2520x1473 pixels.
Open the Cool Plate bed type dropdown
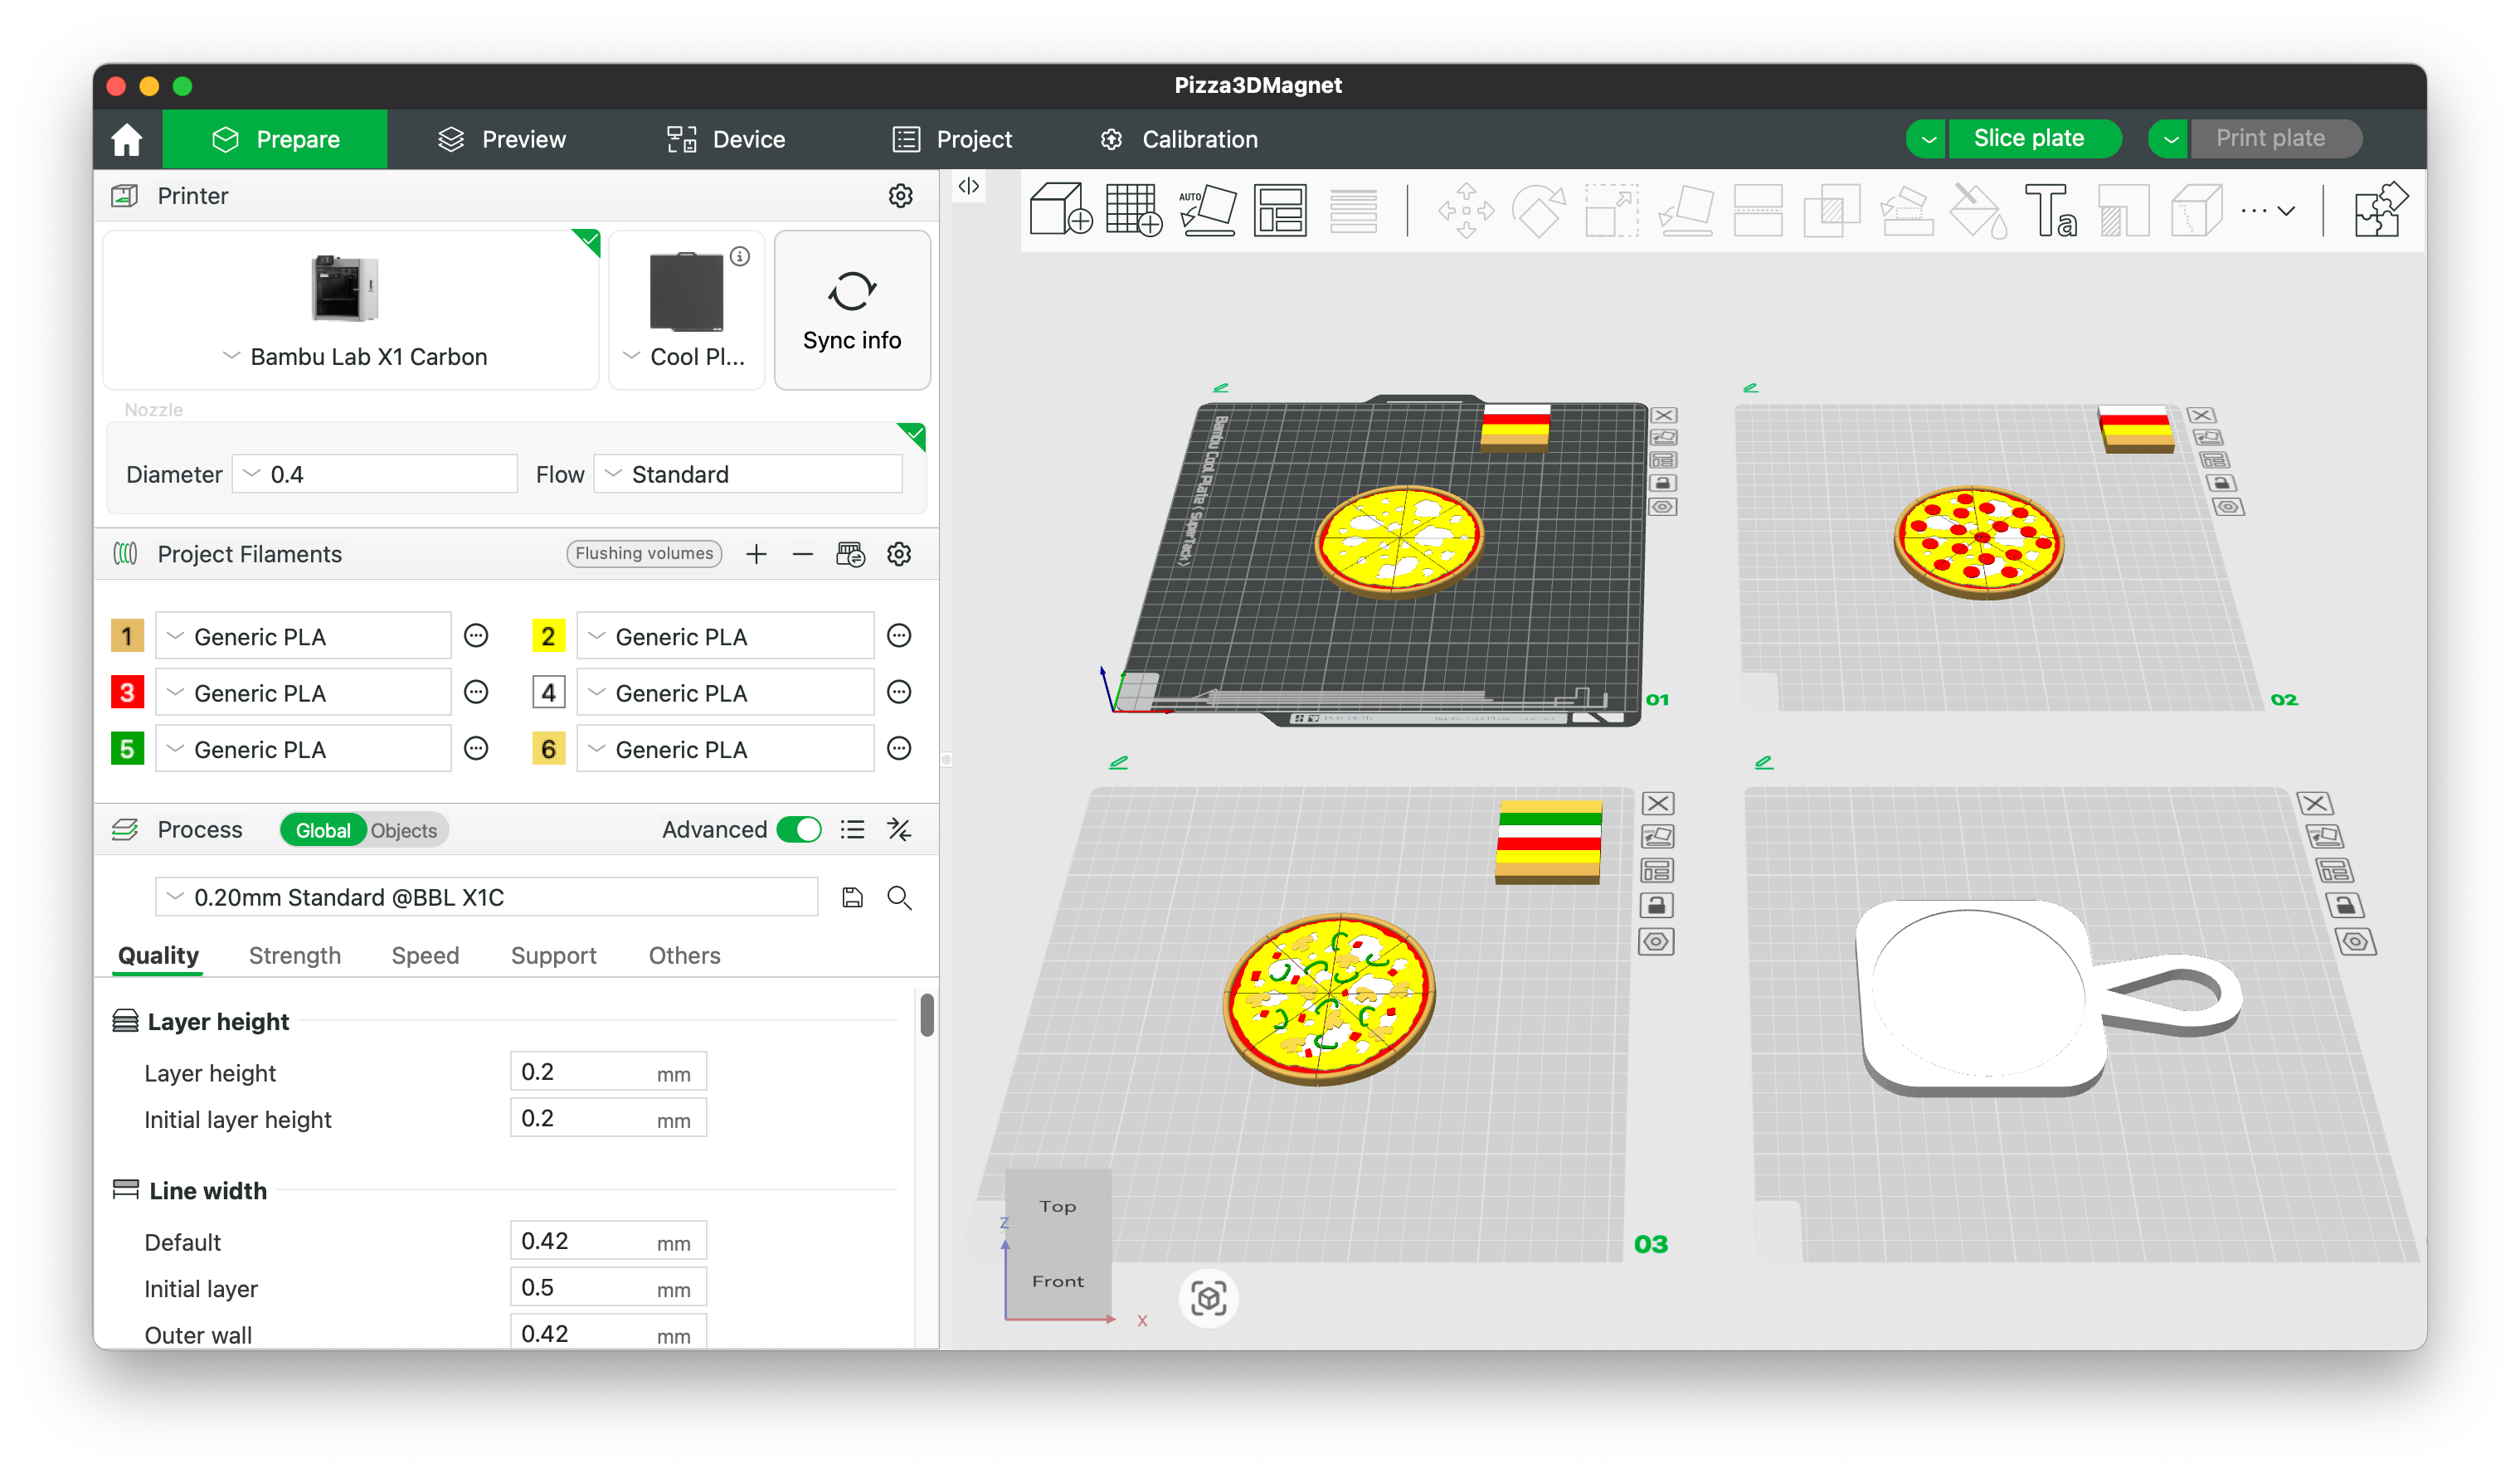(685, 357)
